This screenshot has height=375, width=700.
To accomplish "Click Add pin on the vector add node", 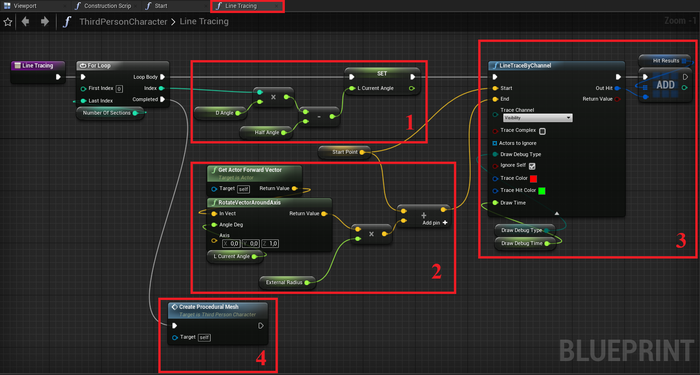I will 435,223.
